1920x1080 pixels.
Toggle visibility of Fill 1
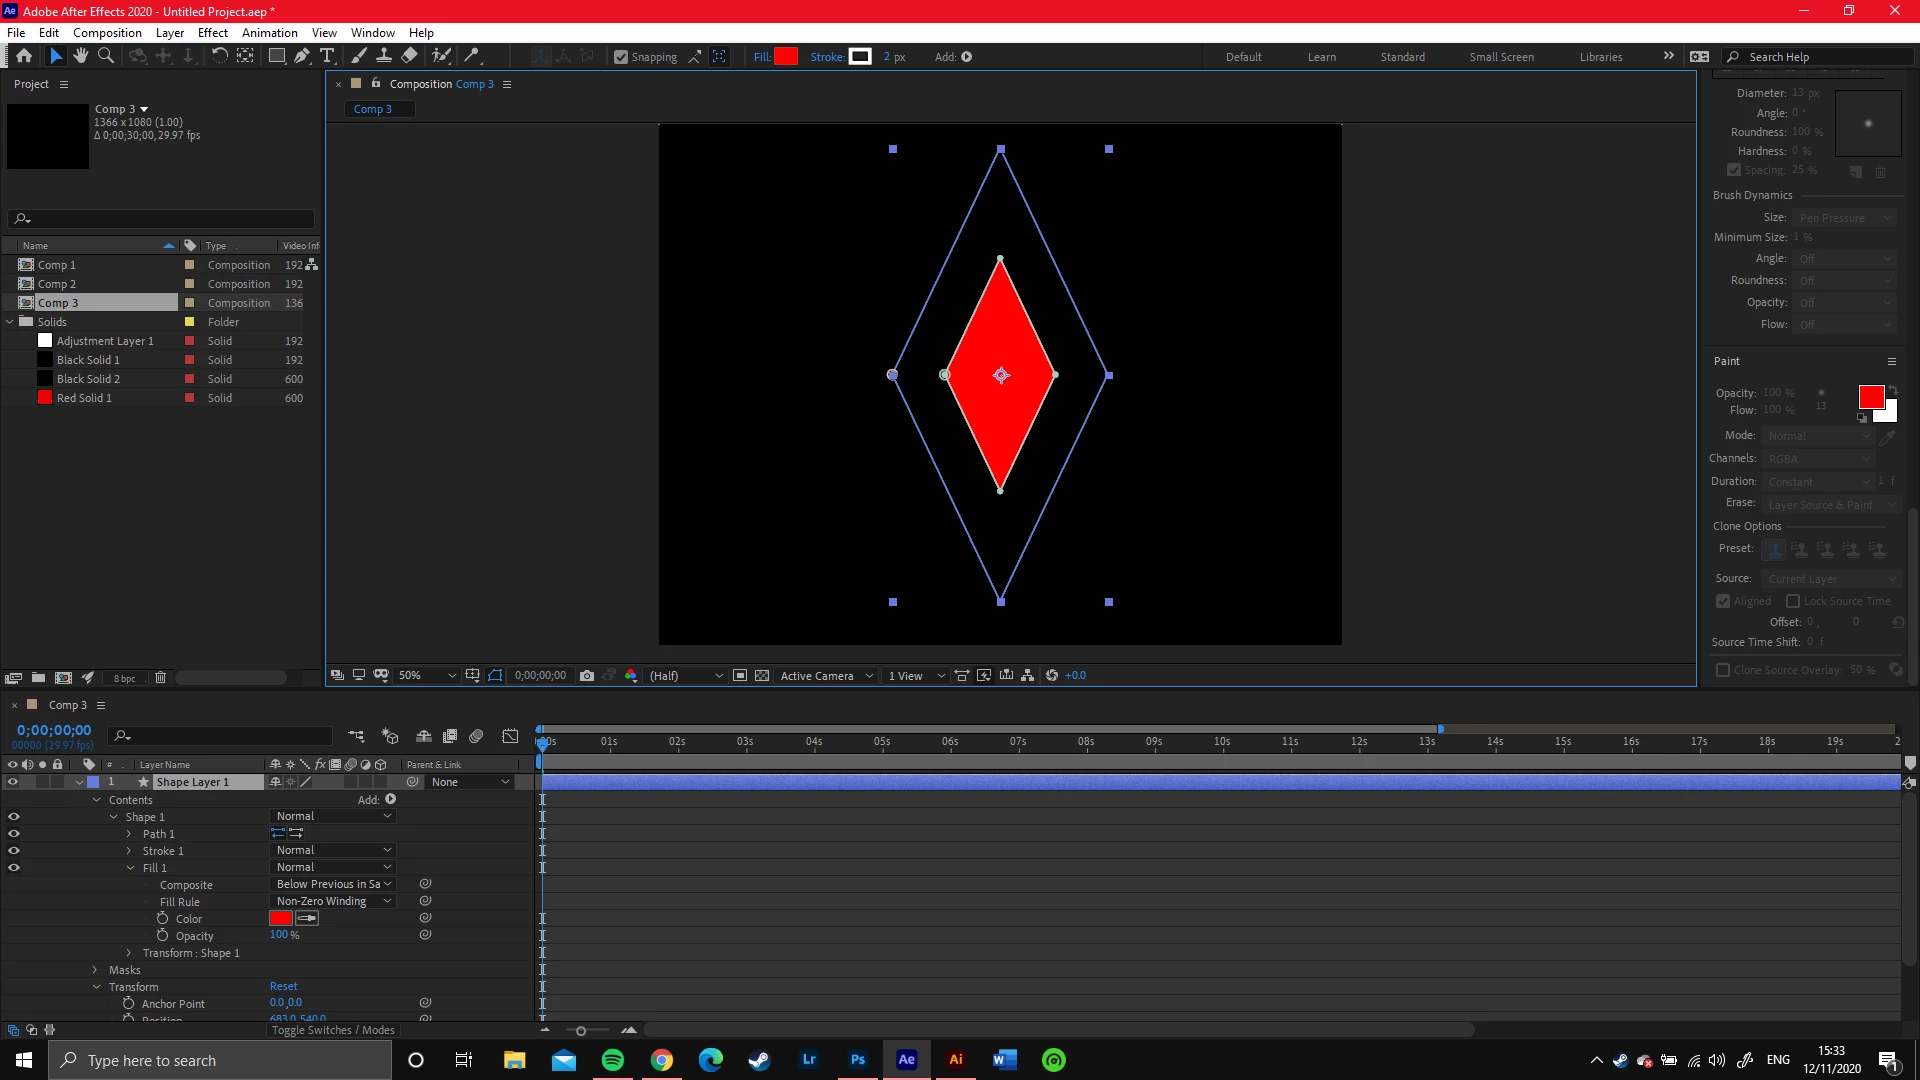[x=14, y=868]
